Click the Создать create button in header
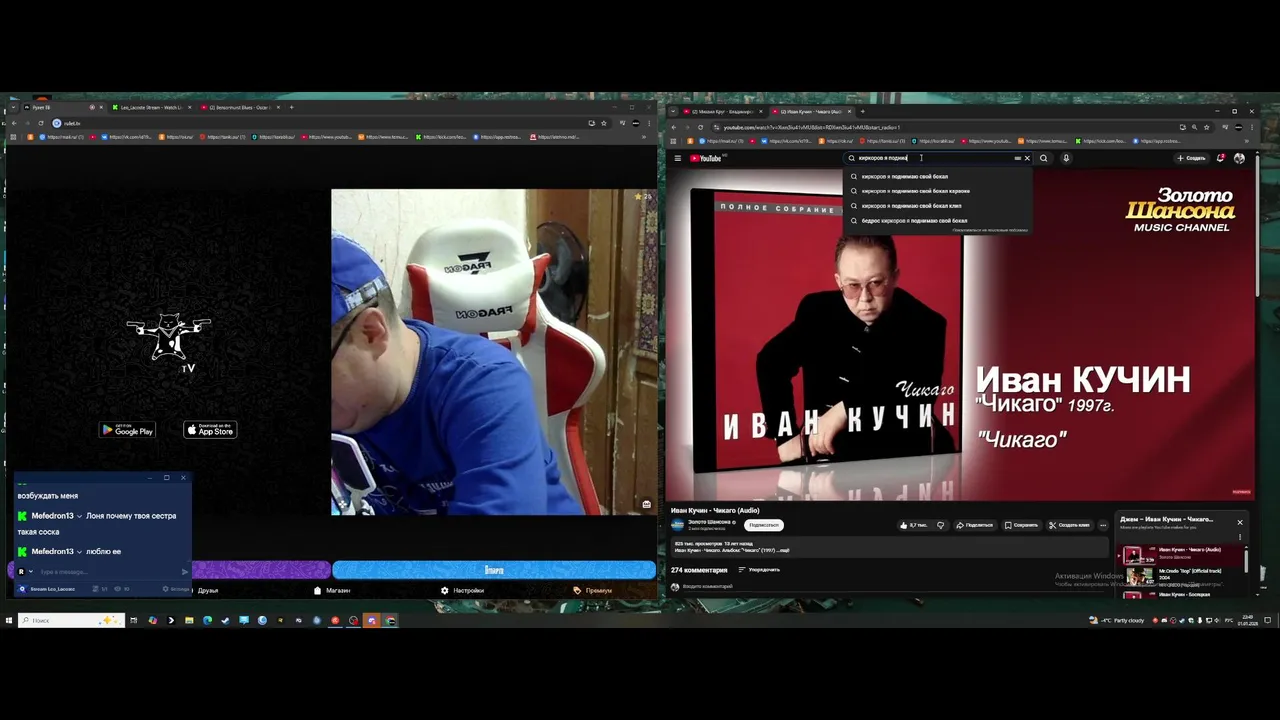The height and width of the screenshot is (720, 1280). pos(1191,158)
